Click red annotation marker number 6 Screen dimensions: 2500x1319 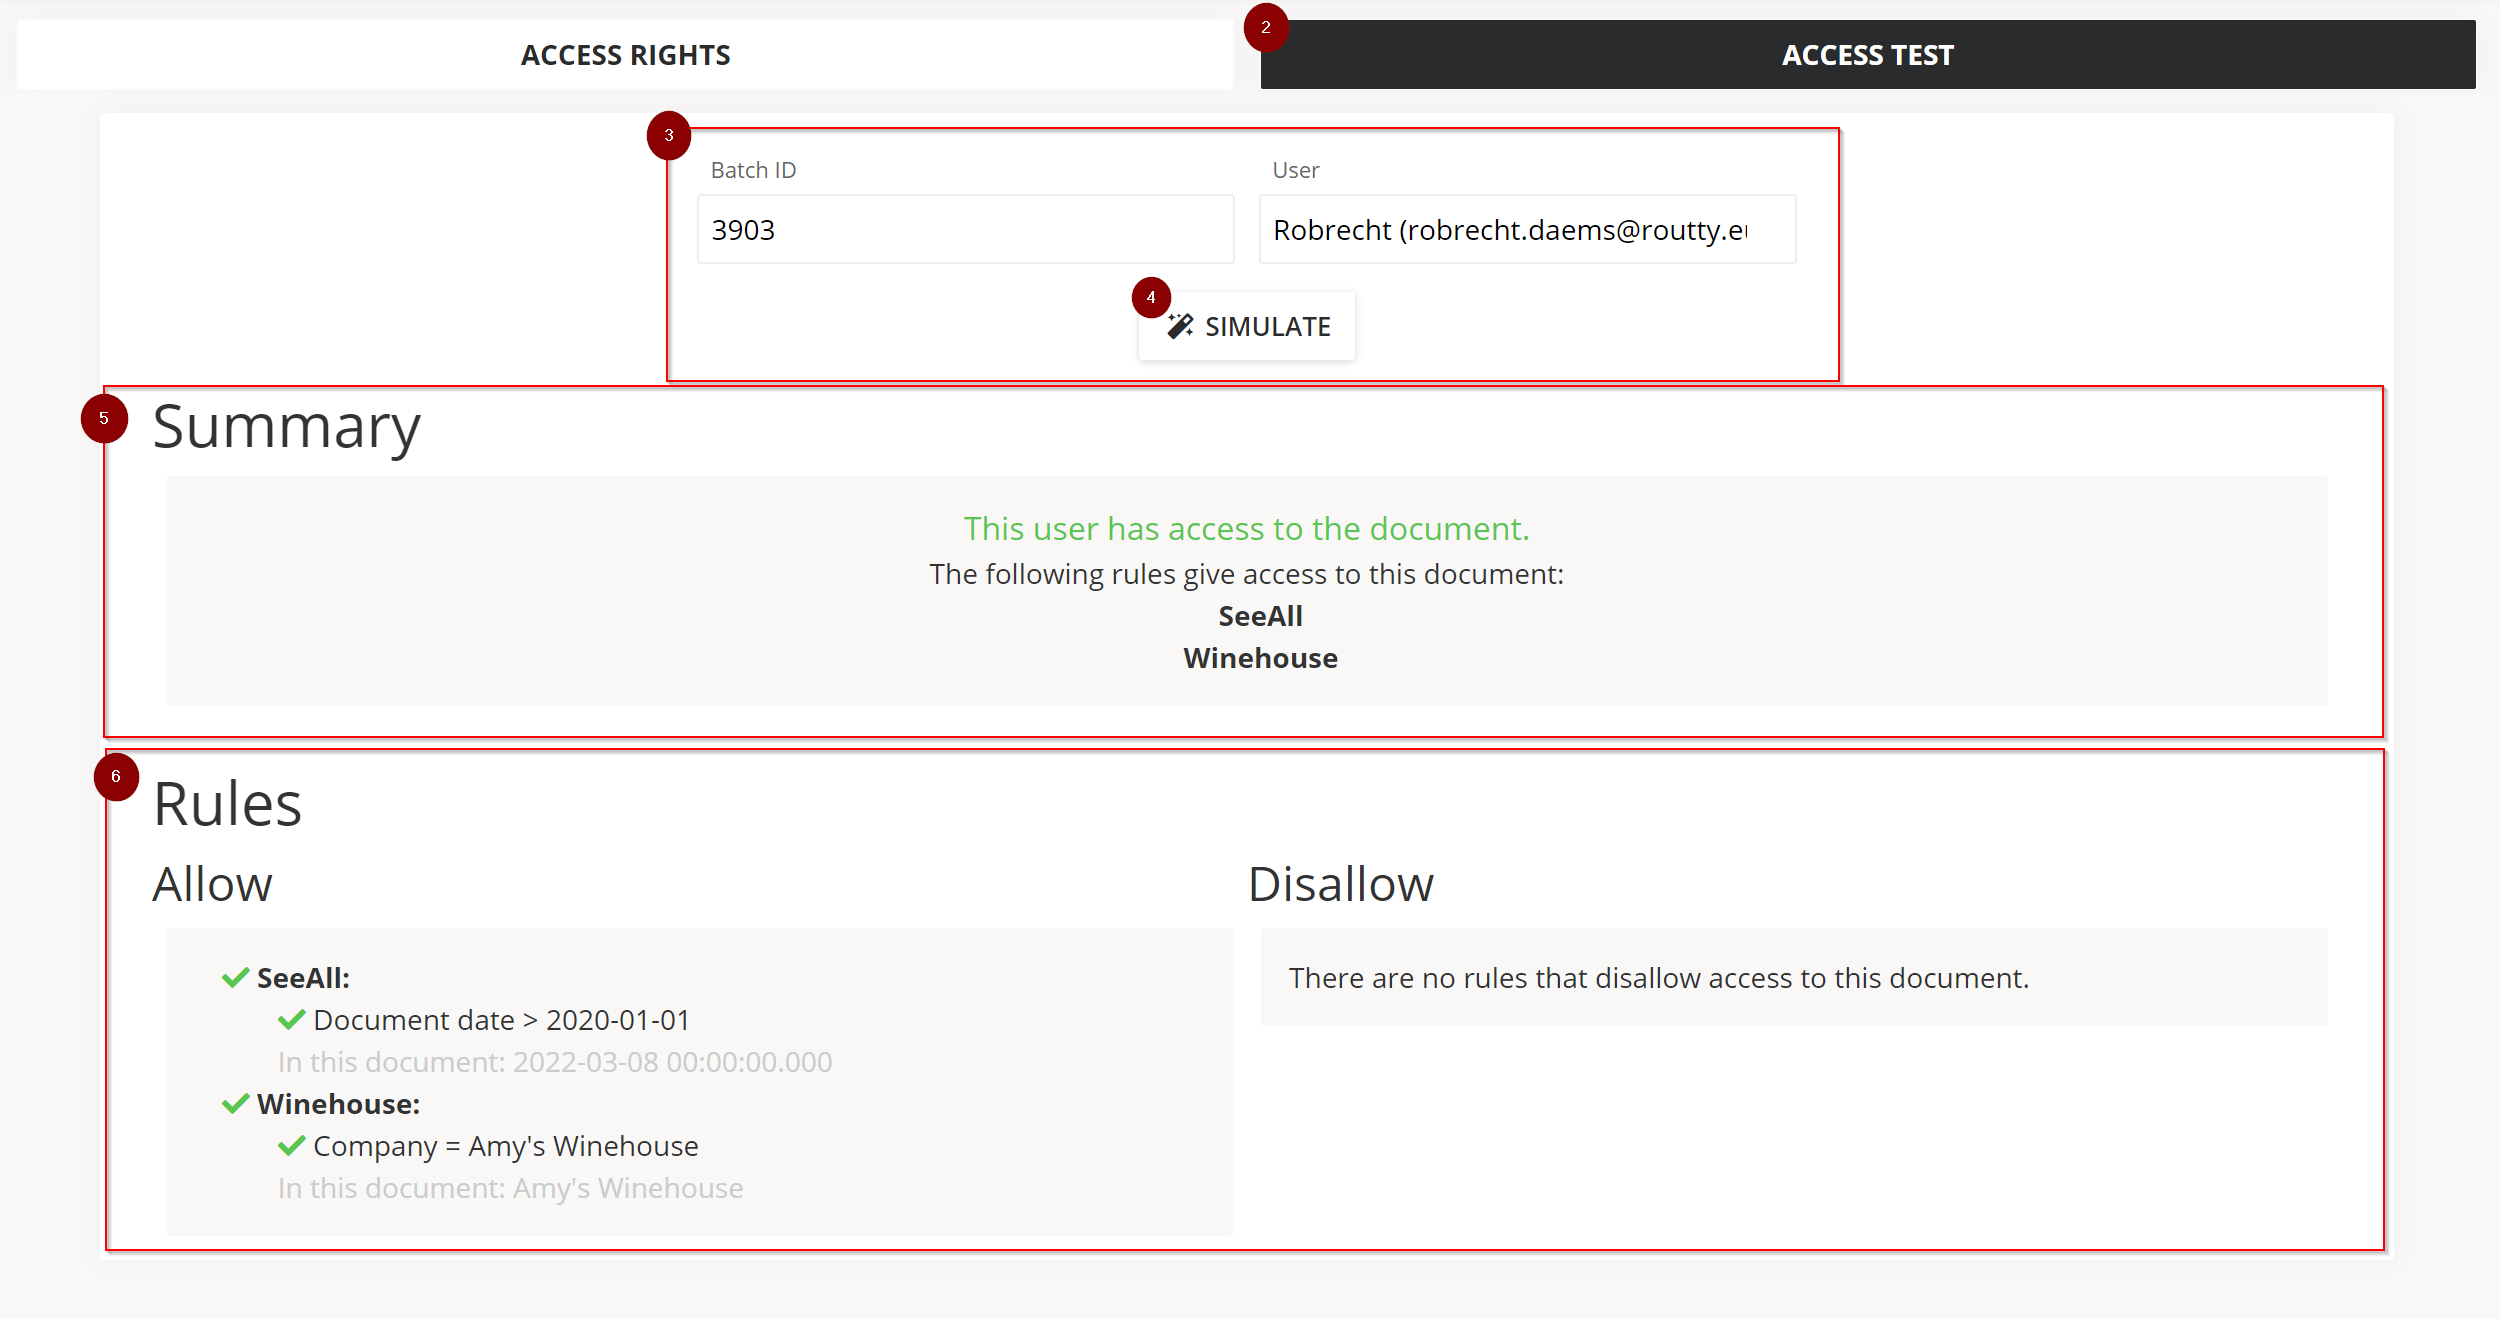coord(116,777)
